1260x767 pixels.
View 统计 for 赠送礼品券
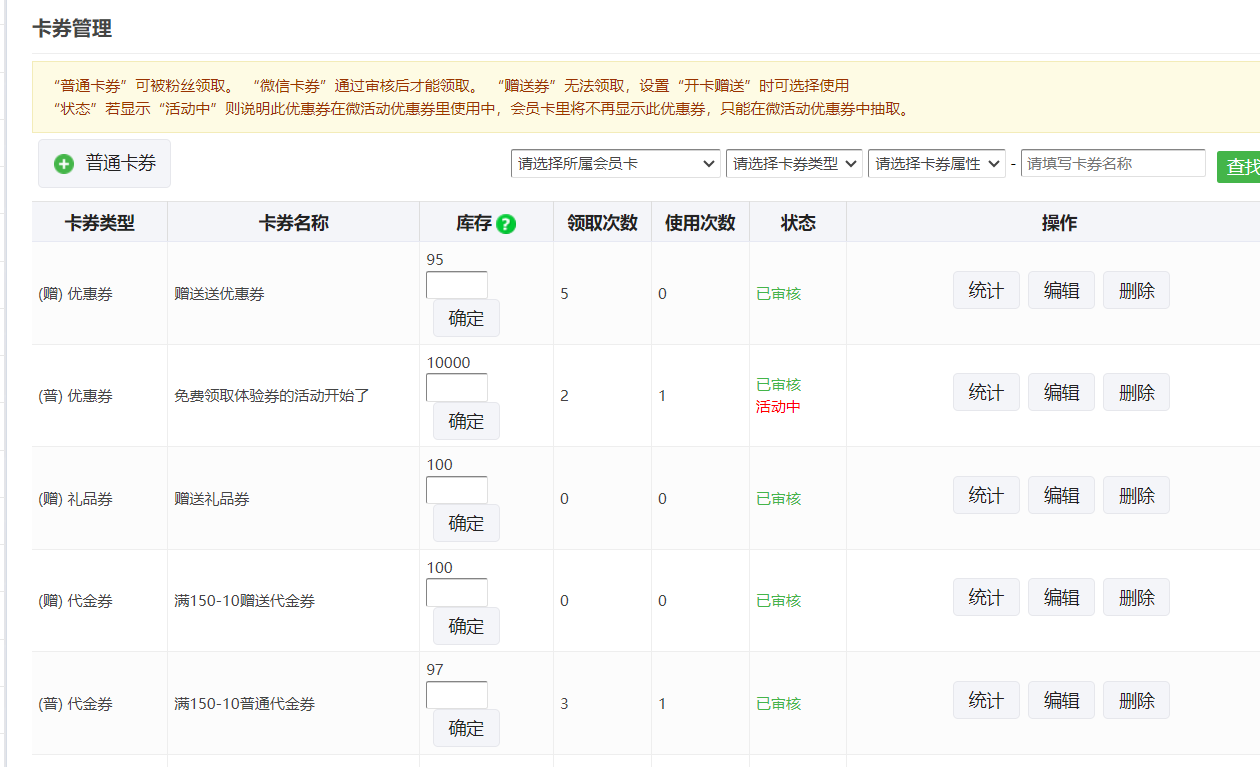click(x=986, y=495)
